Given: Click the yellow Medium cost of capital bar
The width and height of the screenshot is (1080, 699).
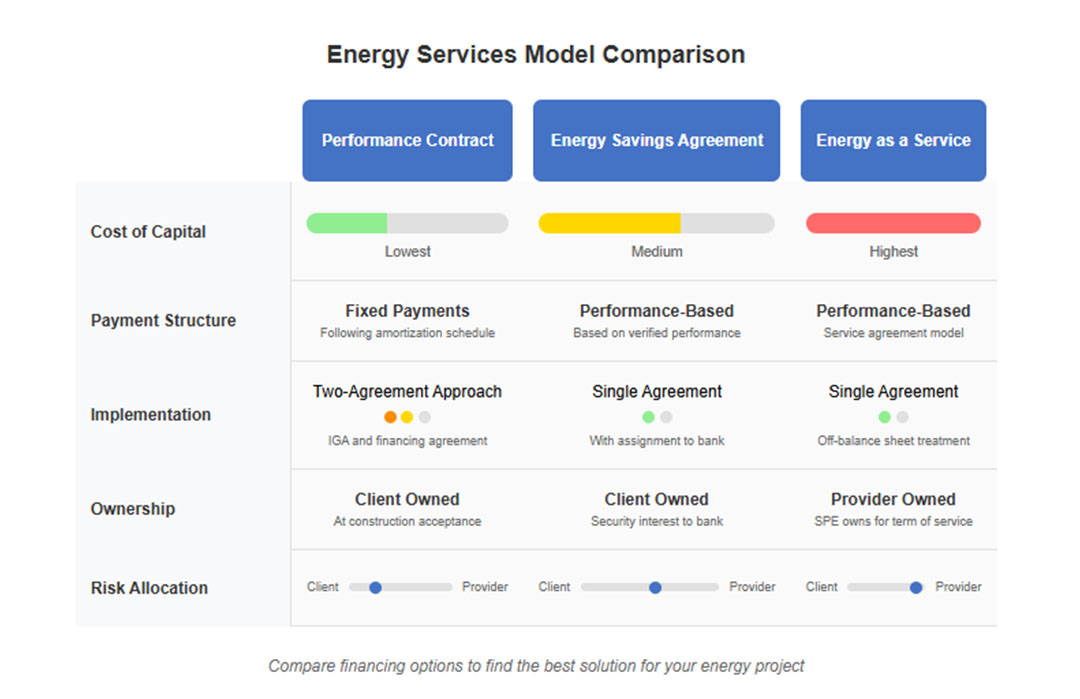Looking at the screenshot, I should point(609,223).
